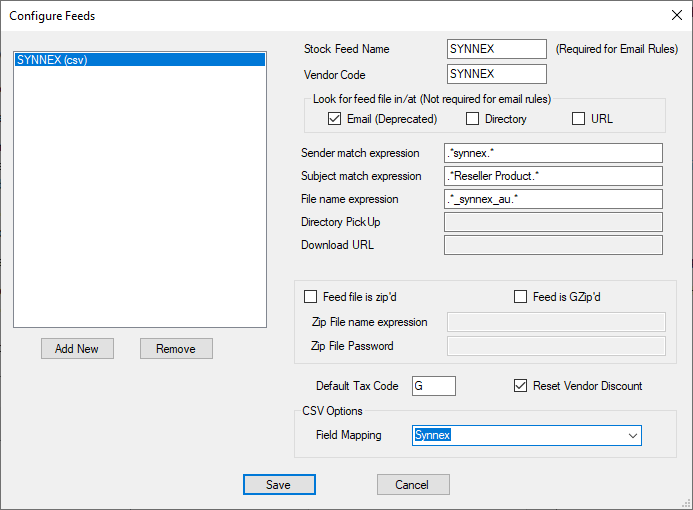Click the Add New button
Viewport: 693px width, 510px height.
77,349
